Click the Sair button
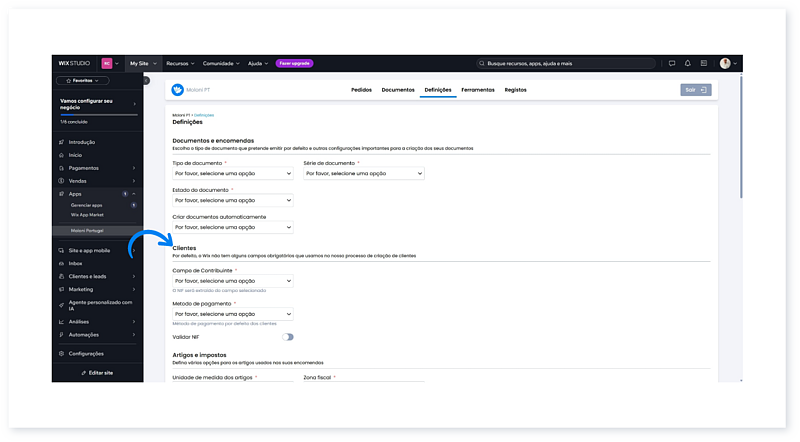Image resolution: width=800 pixels, height=442 pixels. pyautogui.click(x=696, y=90)
